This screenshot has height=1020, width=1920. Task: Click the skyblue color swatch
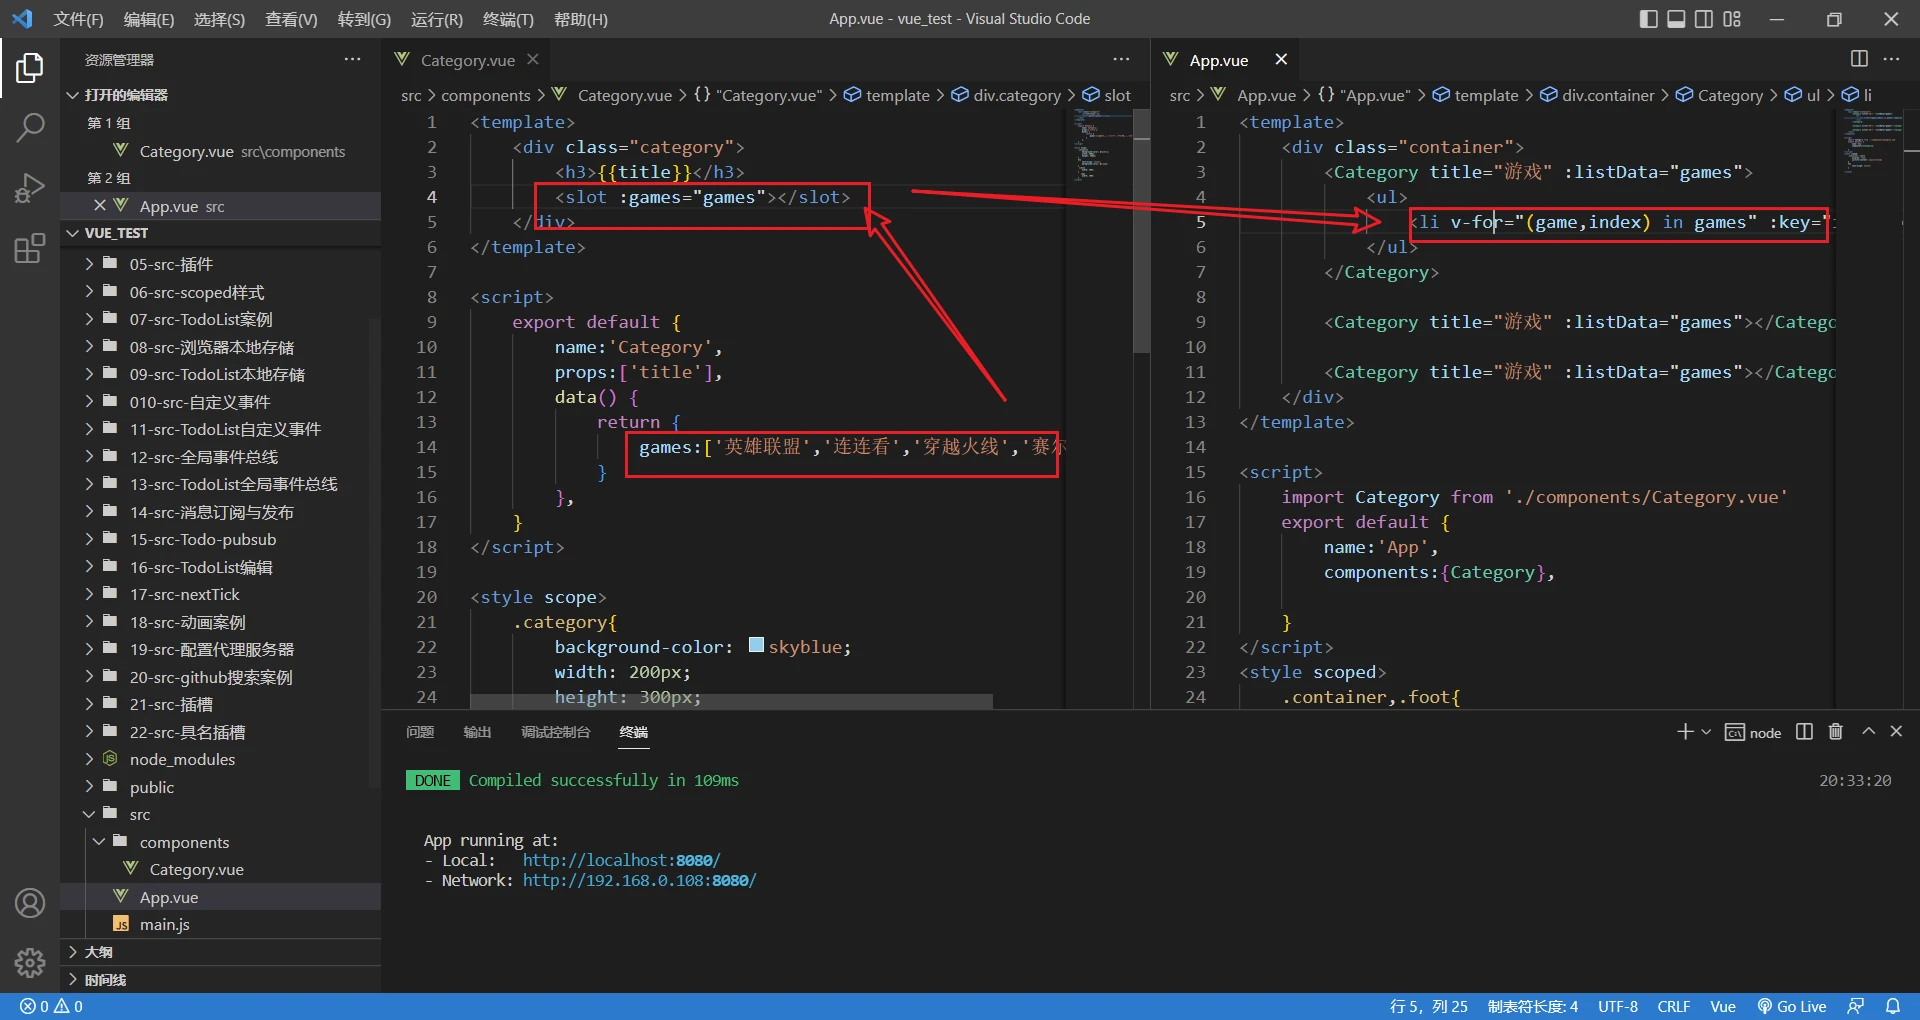756,646
